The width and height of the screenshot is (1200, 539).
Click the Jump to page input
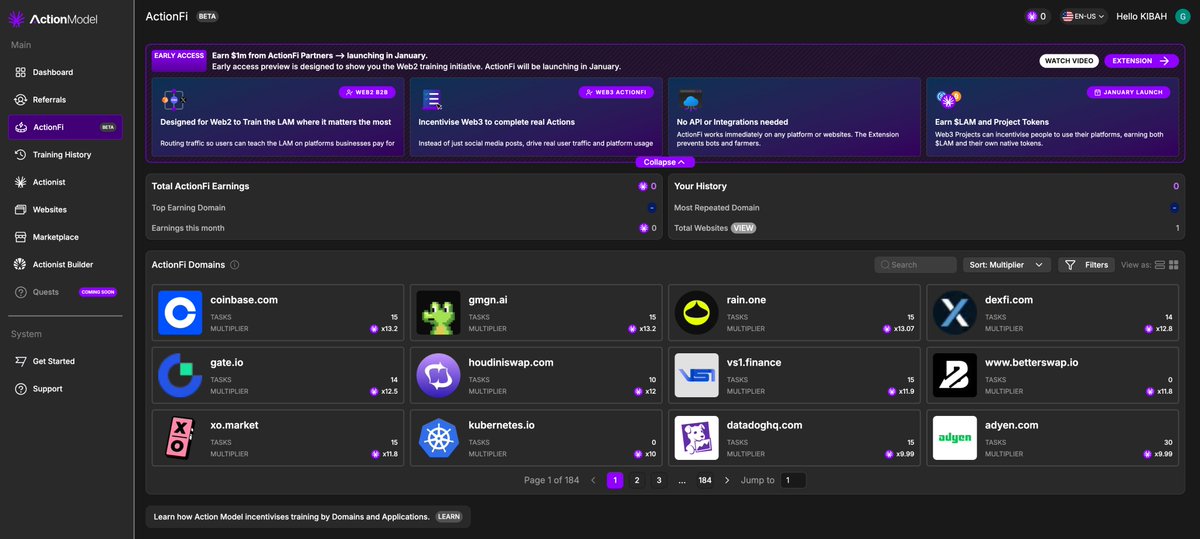[793, 480]
